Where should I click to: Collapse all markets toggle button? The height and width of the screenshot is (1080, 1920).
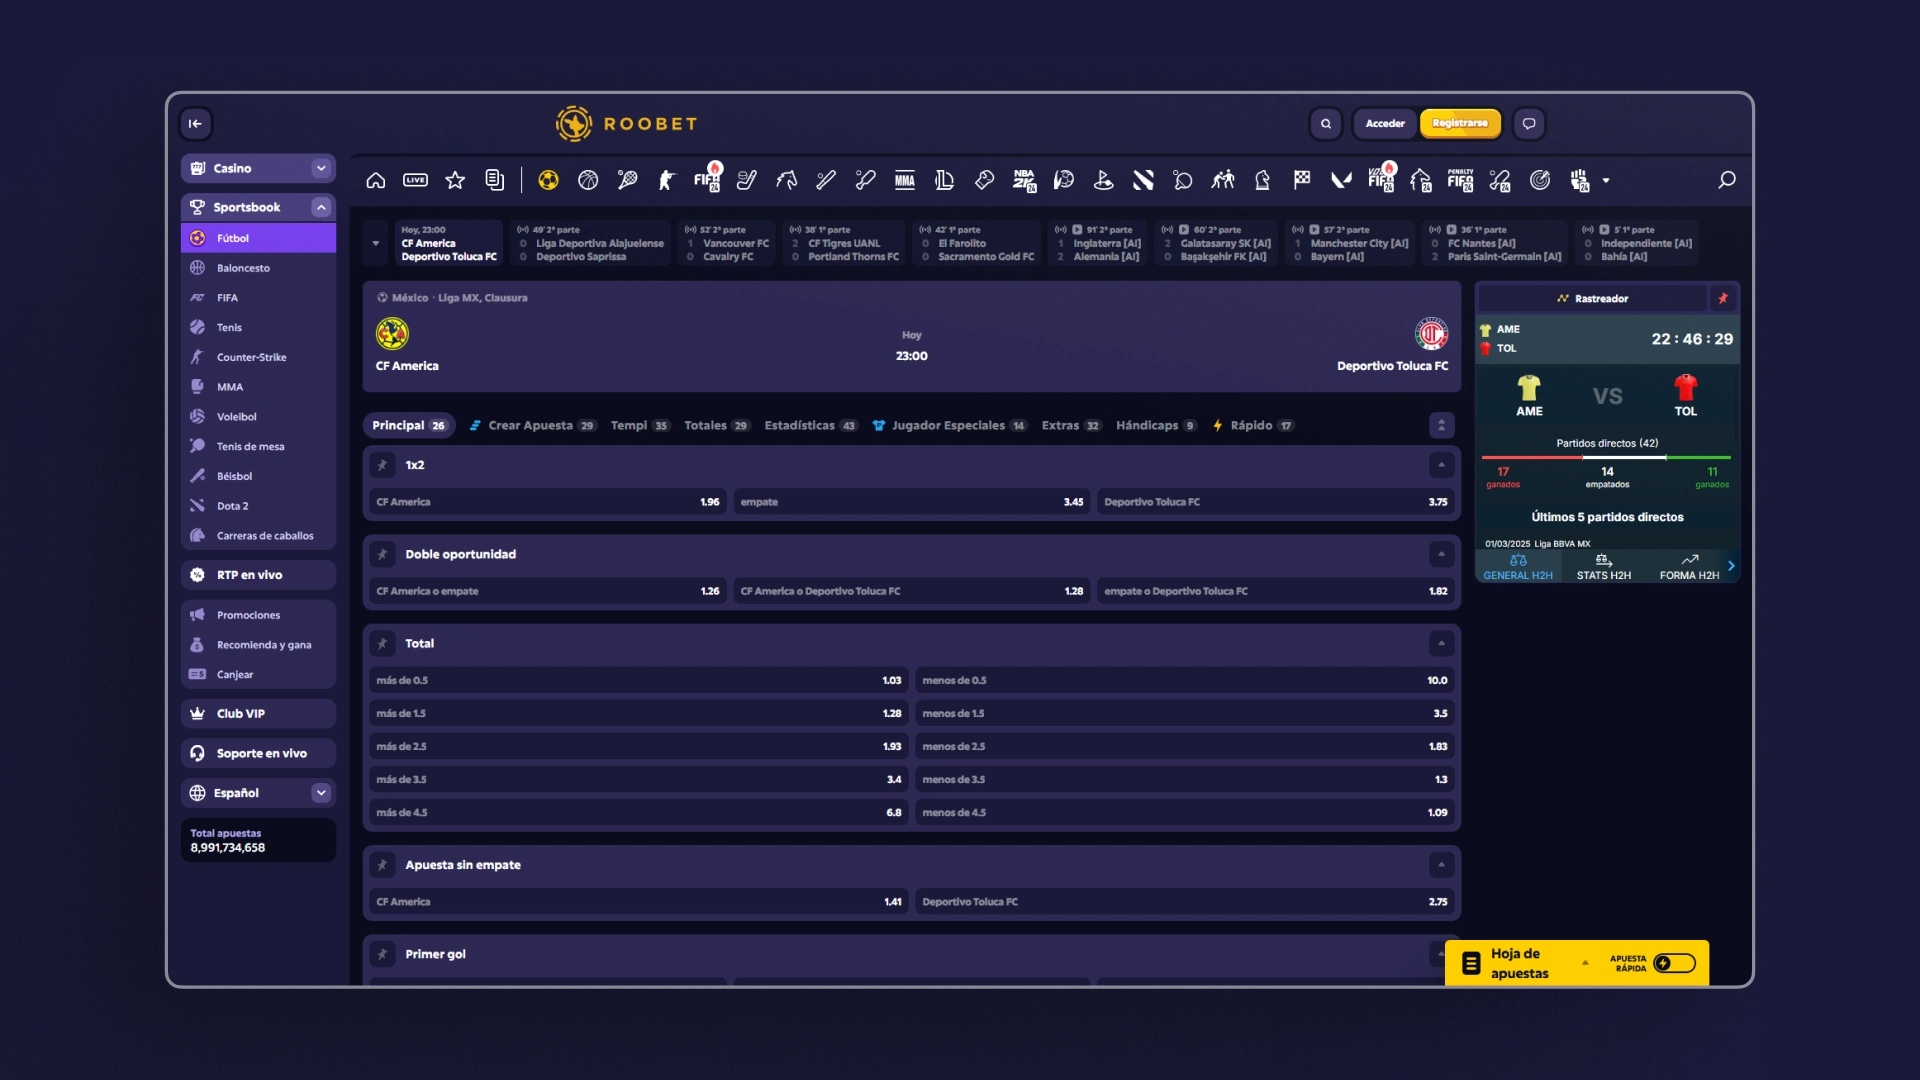(1441, 426)
